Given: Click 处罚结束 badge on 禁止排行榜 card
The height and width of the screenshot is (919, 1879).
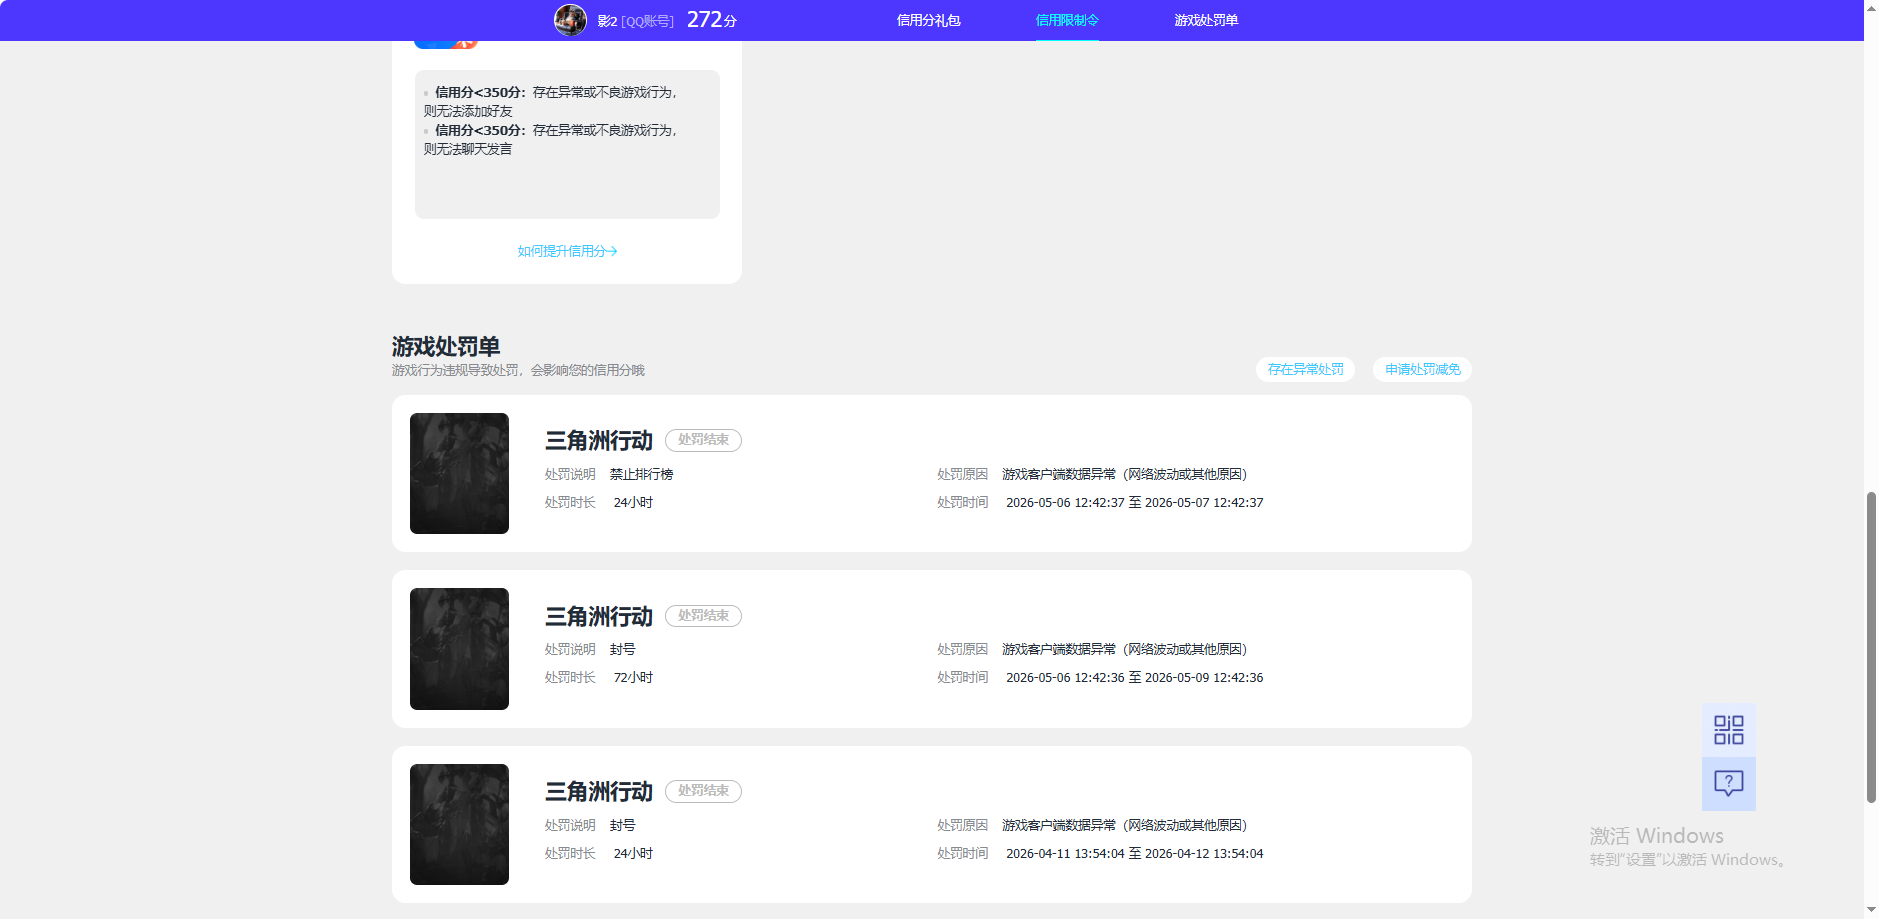Looking at the screenshot, I should pyautogui.click(x=703, y=440).
